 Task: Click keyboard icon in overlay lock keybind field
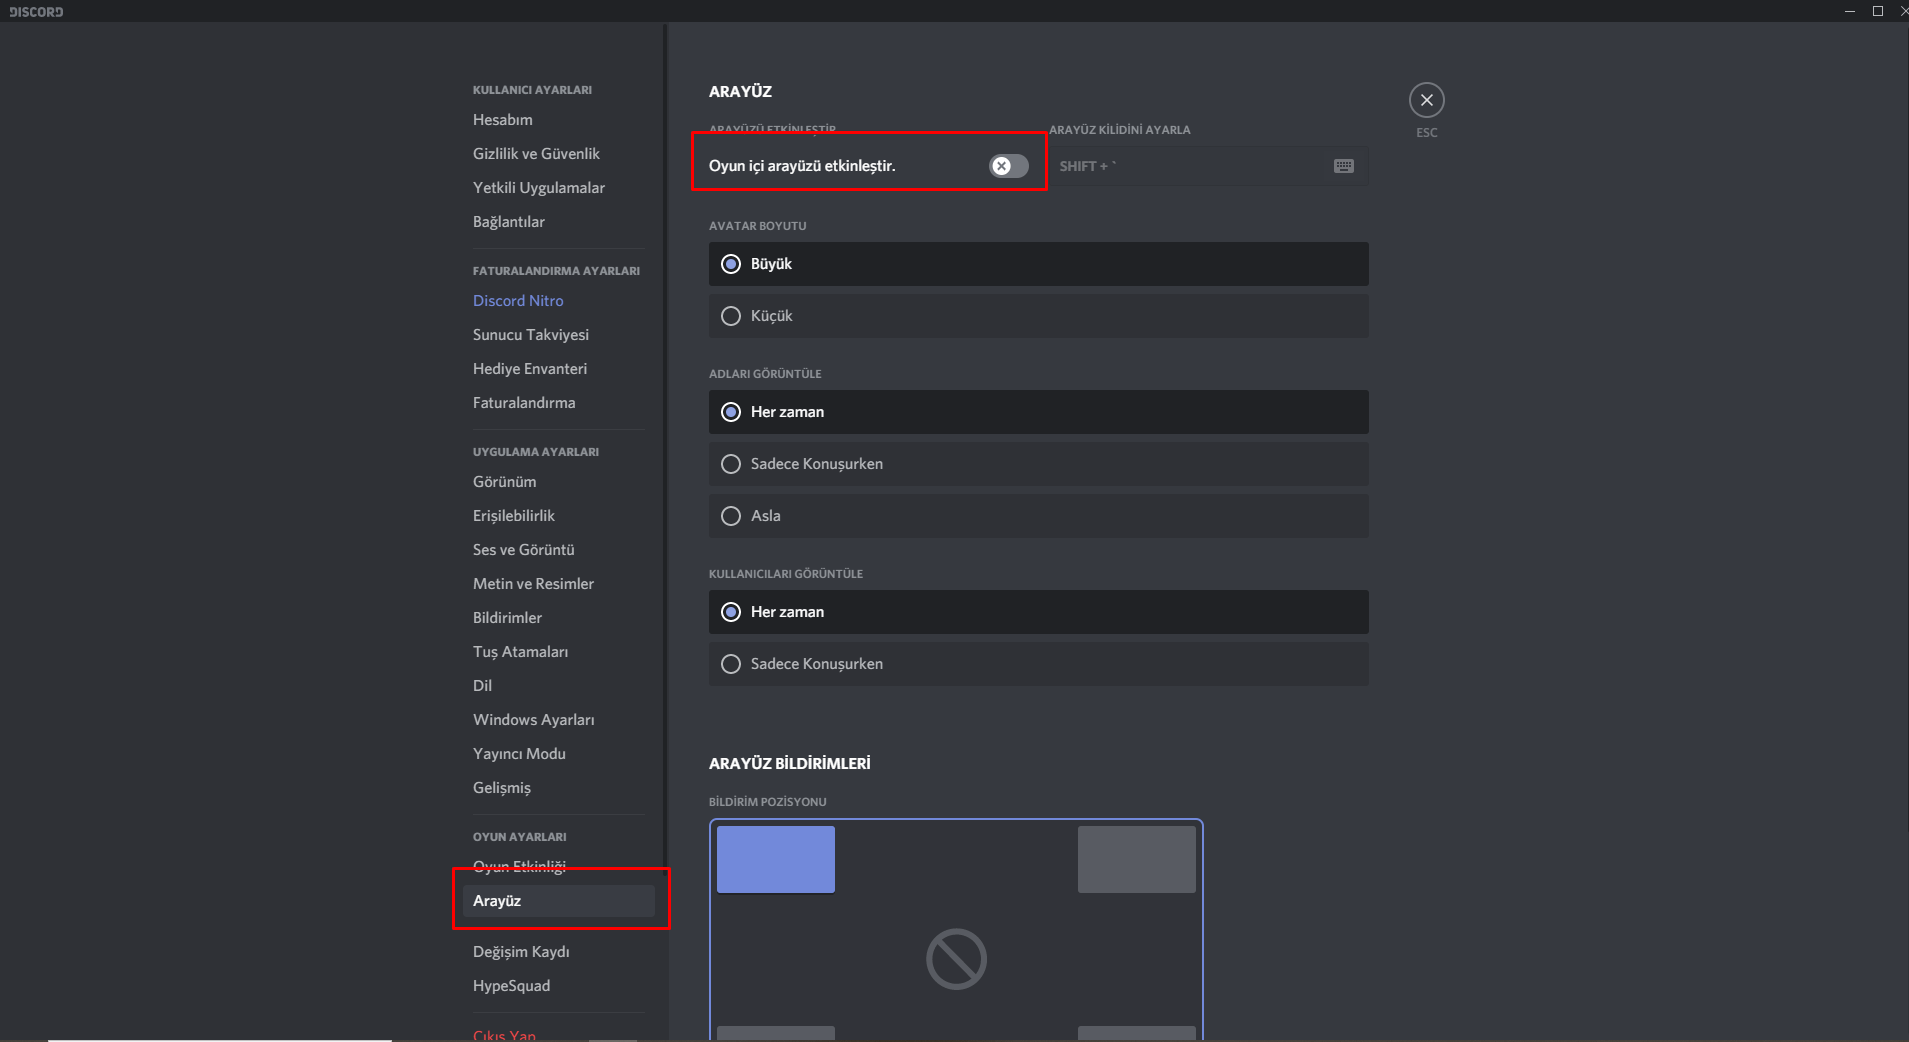coord(1343,166)
